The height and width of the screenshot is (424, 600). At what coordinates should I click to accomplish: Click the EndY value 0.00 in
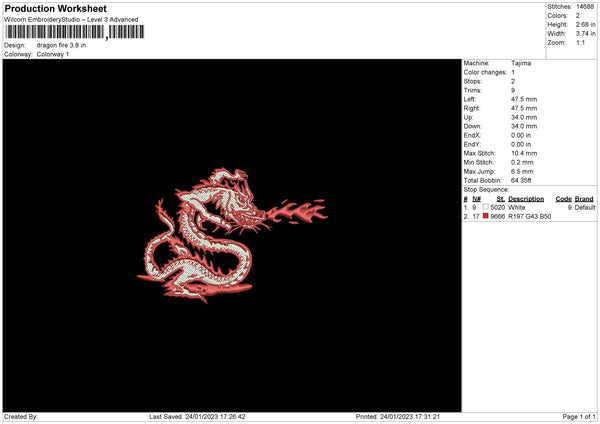click(x=521, y=144)
